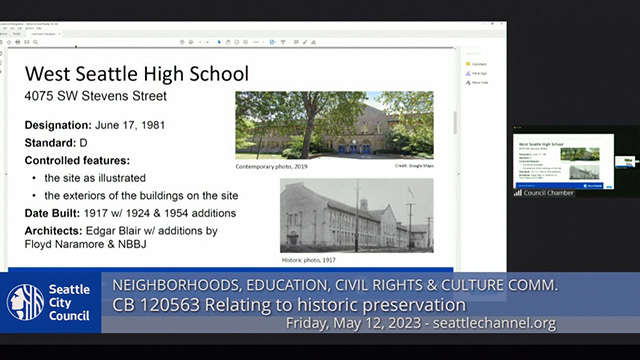Viewport: 640px width, 360px height.
Task: Click the magnifier Find icon in toolbar
Action: (x=36, y=42)
